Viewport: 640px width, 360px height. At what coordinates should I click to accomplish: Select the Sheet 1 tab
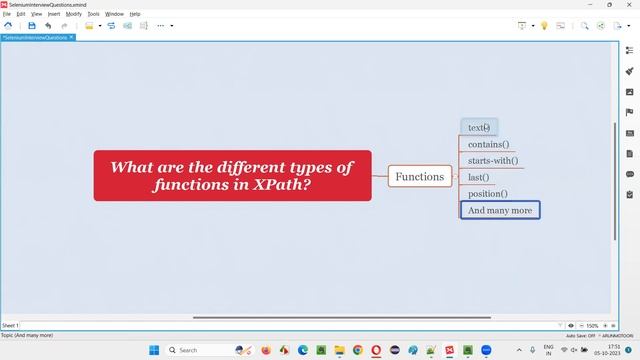[x=10, y=325]
